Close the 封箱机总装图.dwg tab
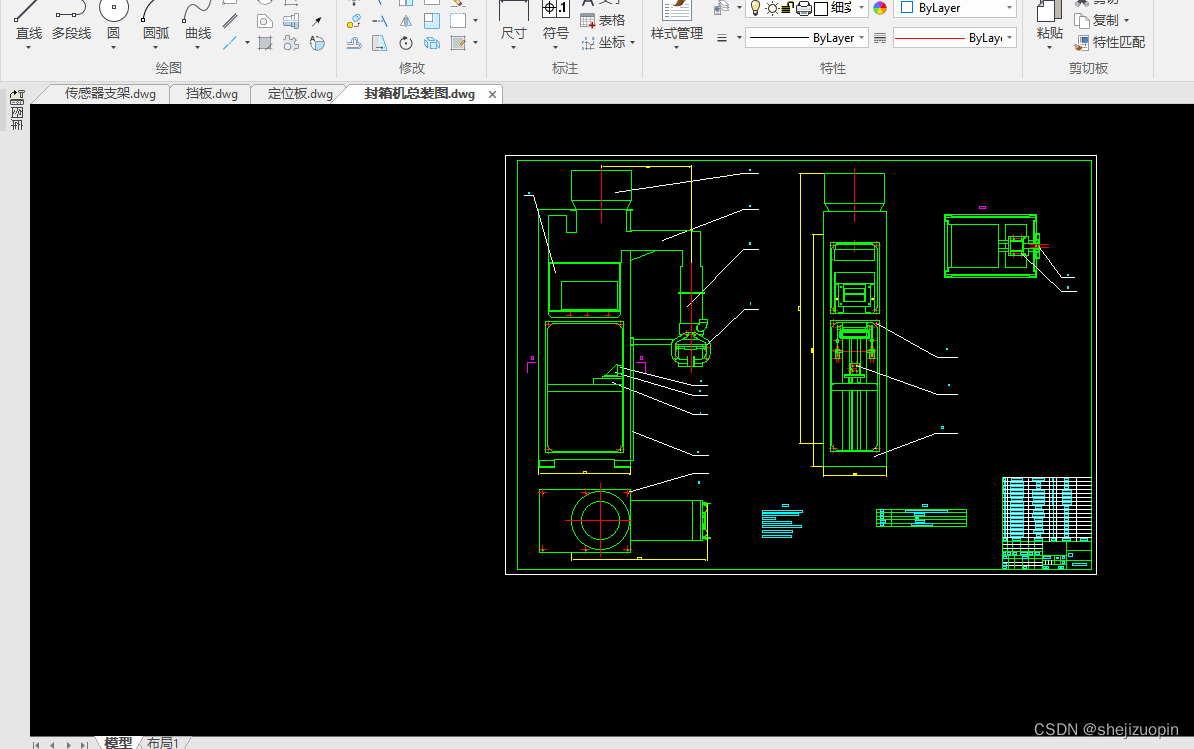The height and width of the screenshot is (749, 1194). [x=492, y=94]
